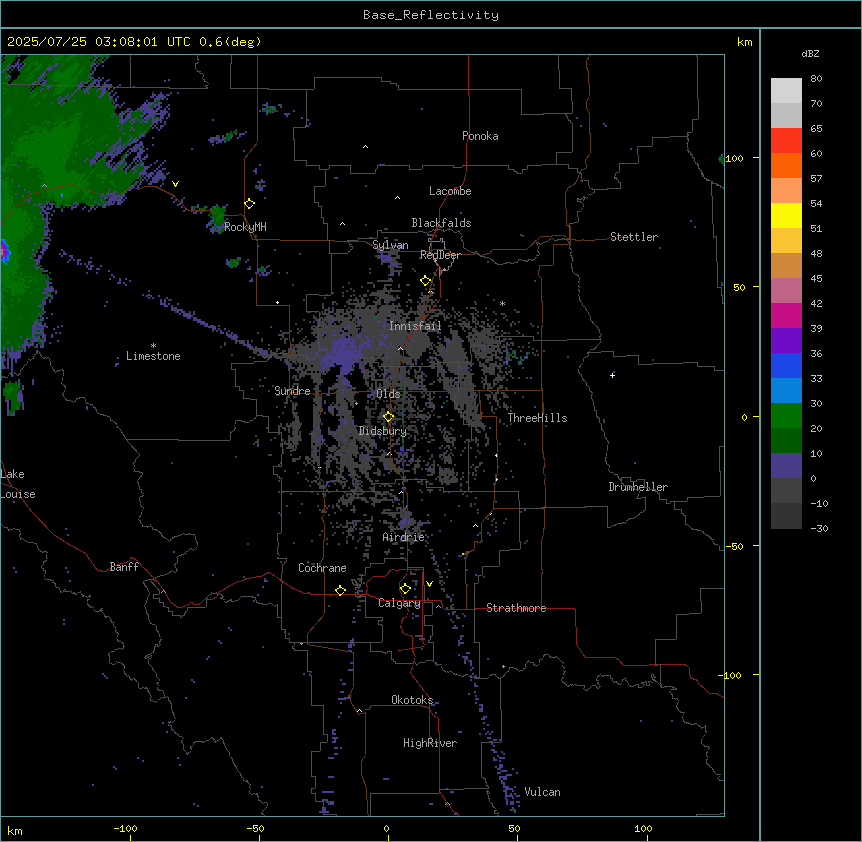Click the Ponoka city label

480,136
